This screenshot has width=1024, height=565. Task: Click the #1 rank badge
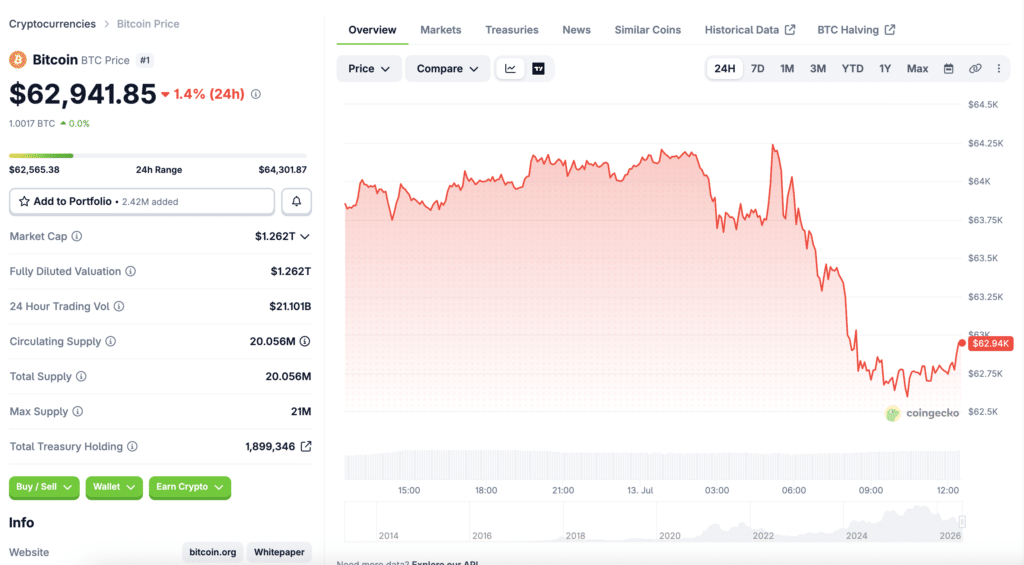pyautogui.click(x=145, y=60)
